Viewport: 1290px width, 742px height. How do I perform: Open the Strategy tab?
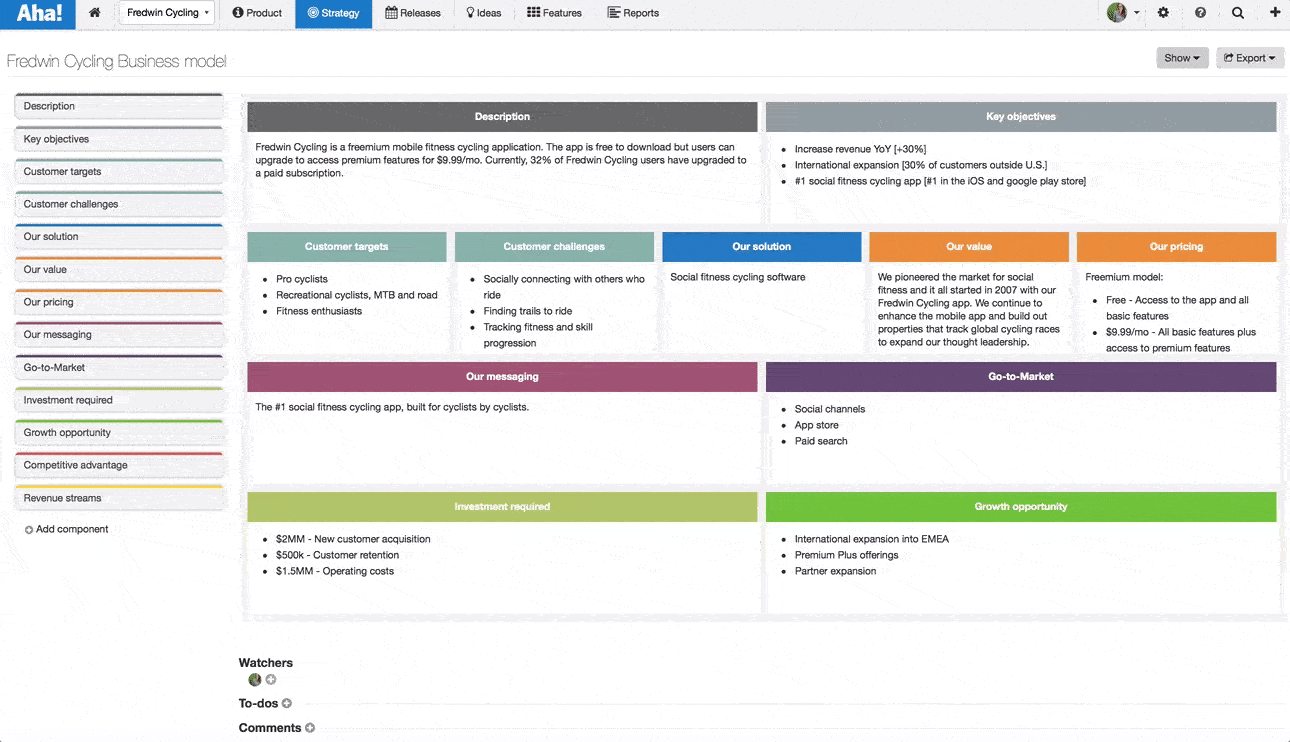click(333, 13)
